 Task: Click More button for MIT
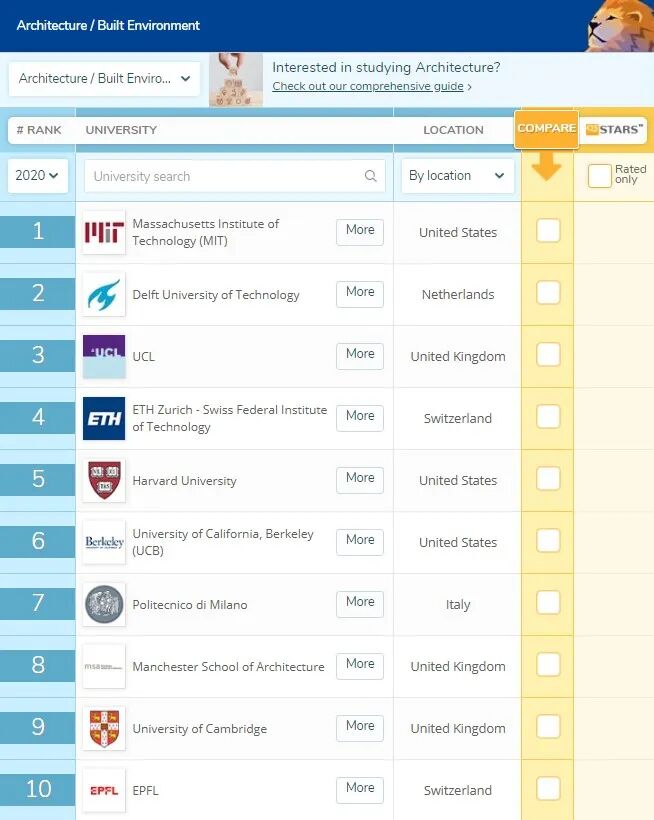pyautogui.click(x=360, y=232)
